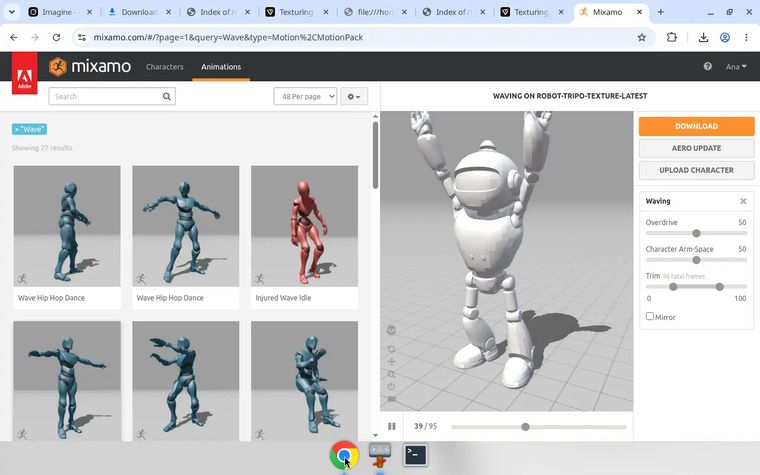Switch to the Download browser tab
This screenshot has height=475, width=760.
138,12
